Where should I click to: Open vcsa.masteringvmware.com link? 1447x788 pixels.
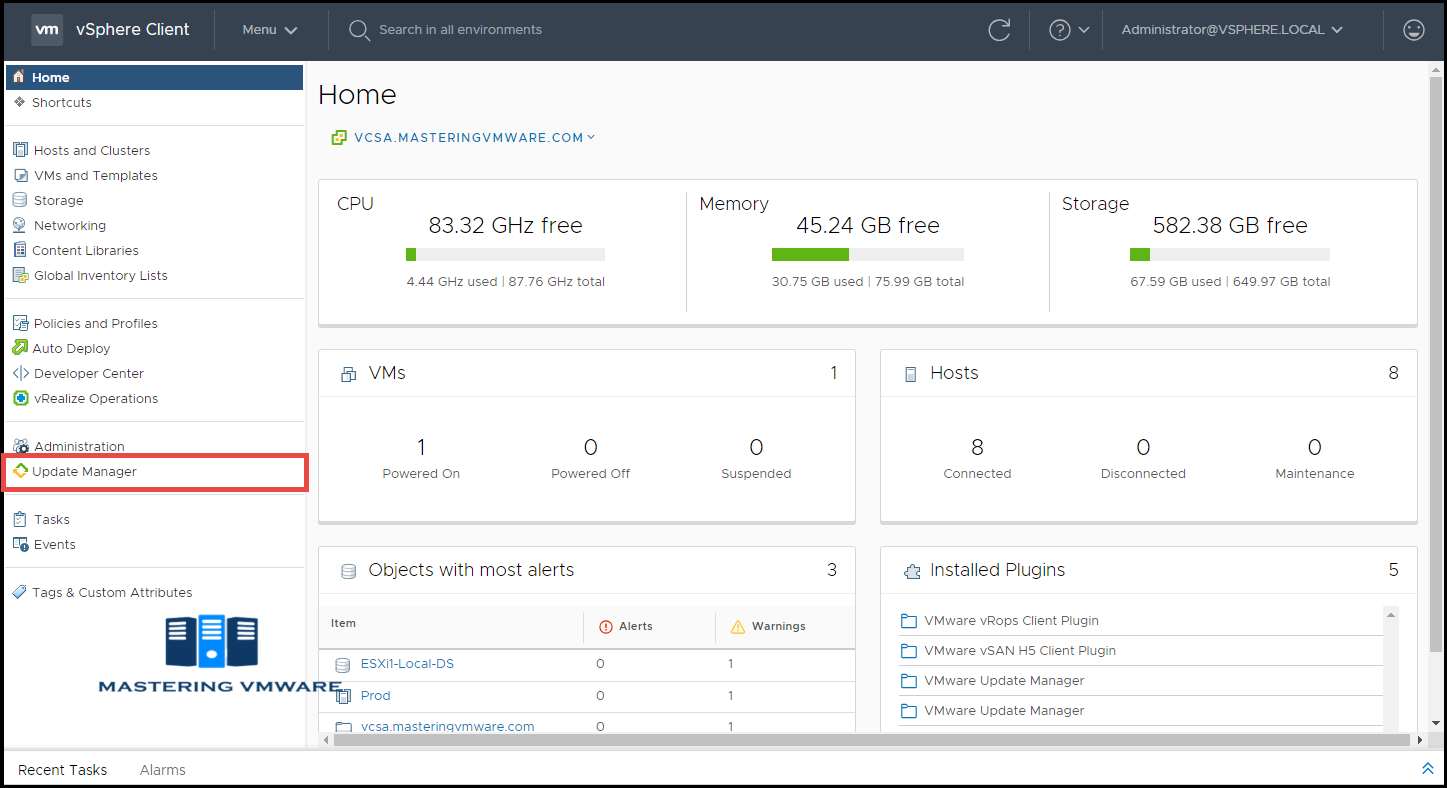(448, 727)
